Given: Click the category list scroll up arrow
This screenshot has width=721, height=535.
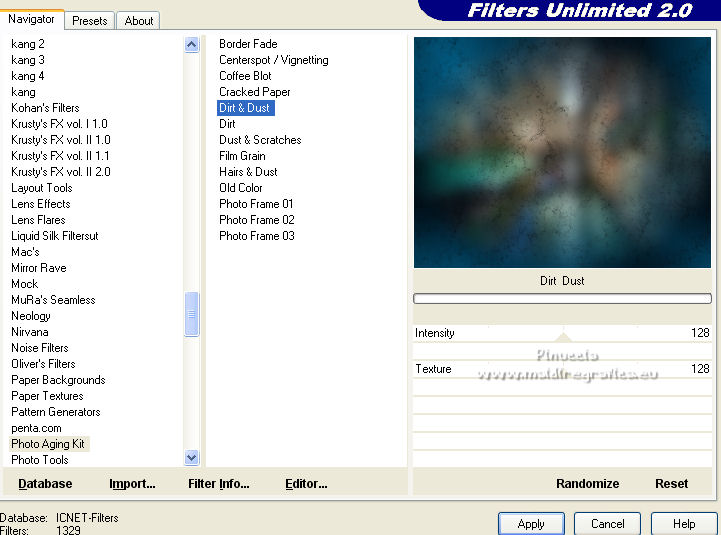Looking at the screenshot, I should pos(191,45).
